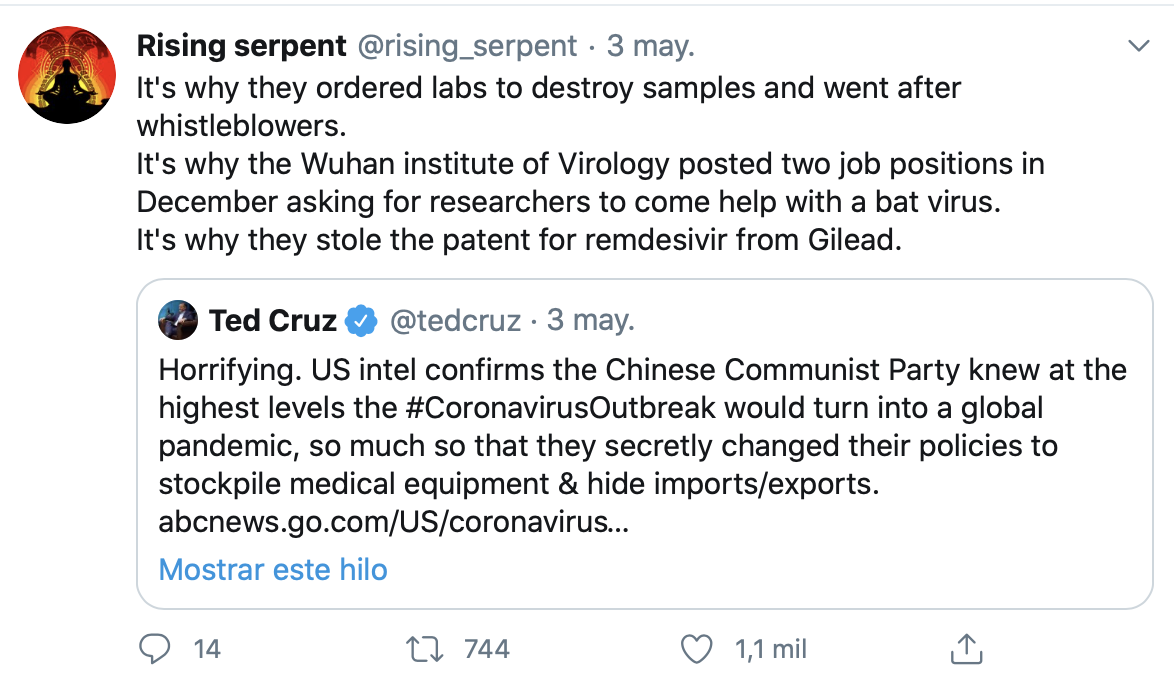Click the "1,1 mil" likes count
The image size is (1174, 674).
pos(770,649)
